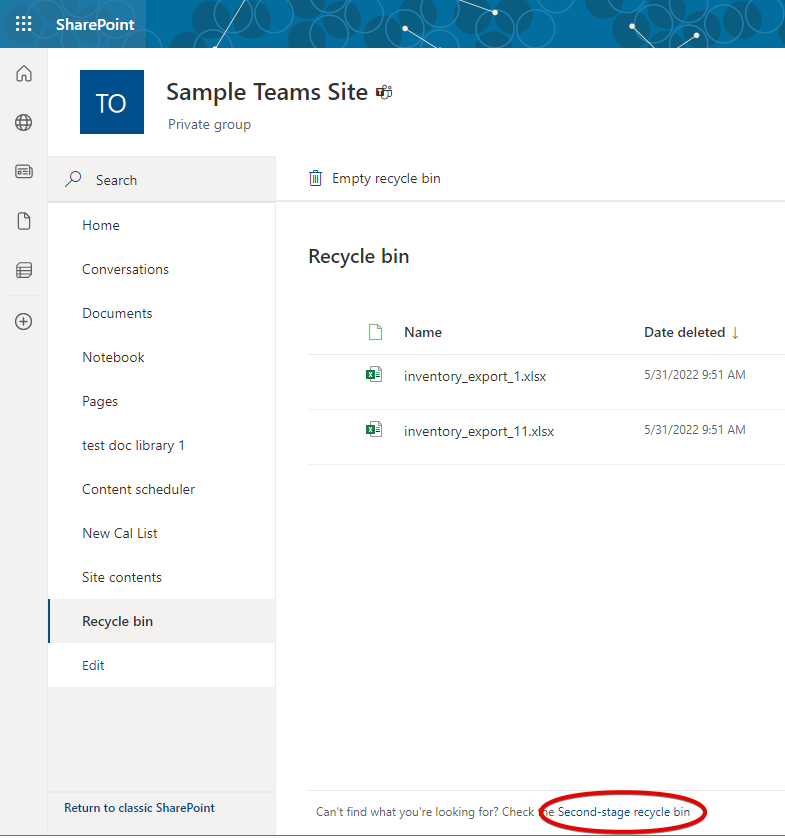The width and height of the screenshot is (785, 838).
Task: Open the Second-stage recycle bin link
Action: pyautogui.click(x=623, y=812)
